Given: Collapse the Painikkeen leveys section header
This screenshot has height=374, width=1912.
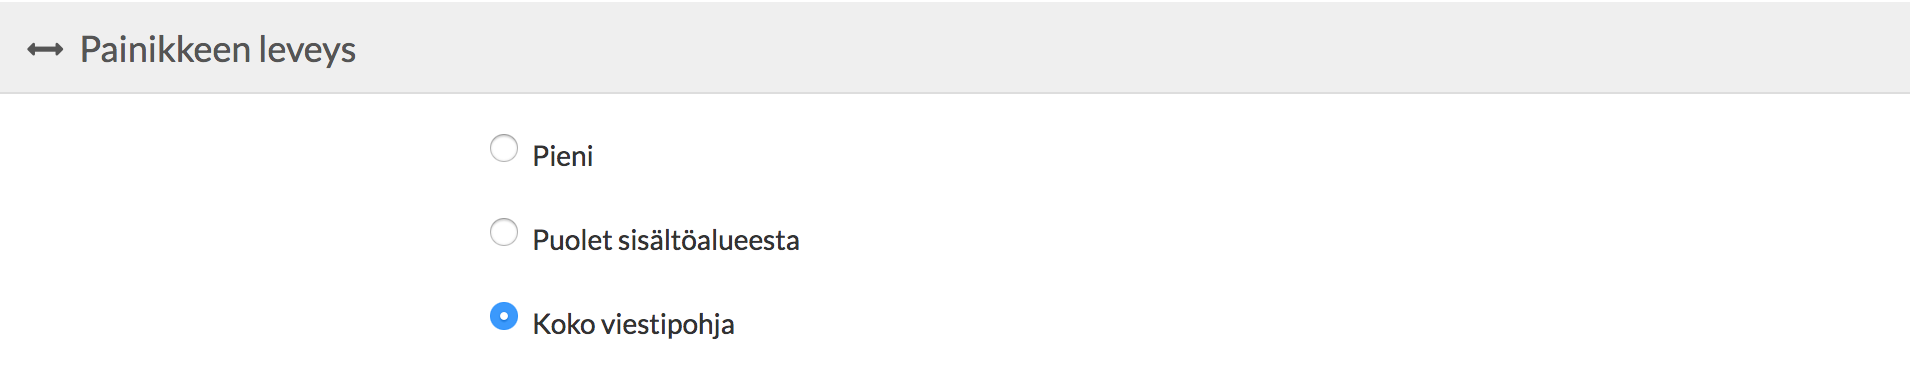Looking at the screenshot, I should 955,48.
